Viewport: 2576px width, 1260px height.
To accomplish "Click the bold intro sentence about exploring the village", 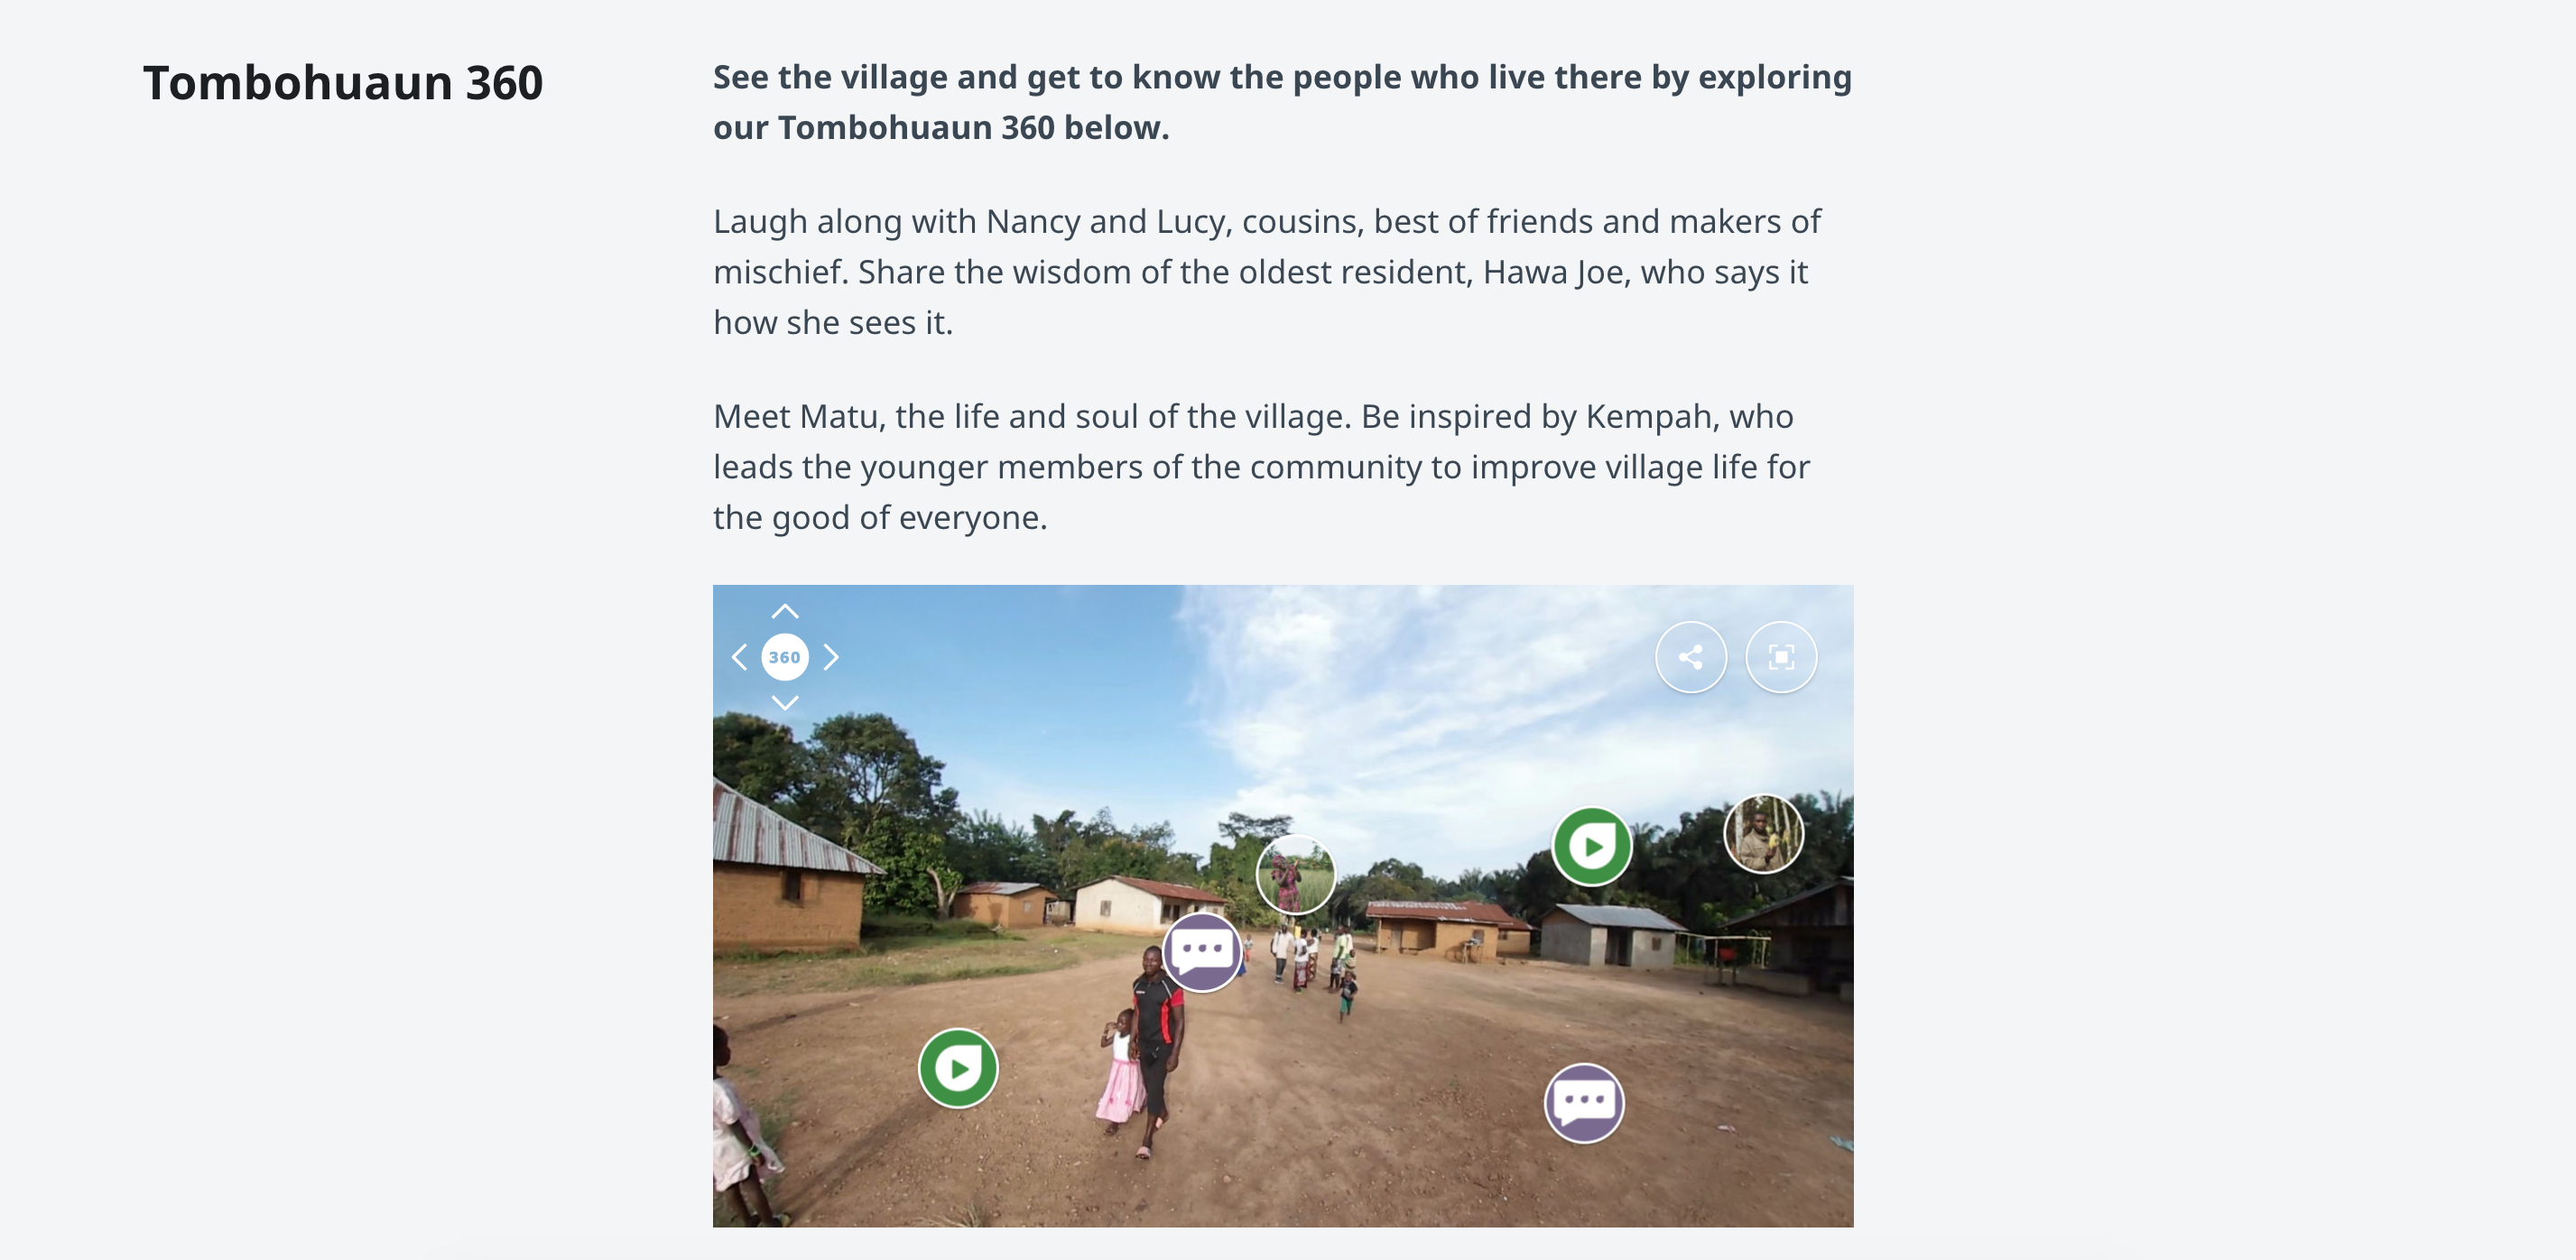I will point(1281,102).
